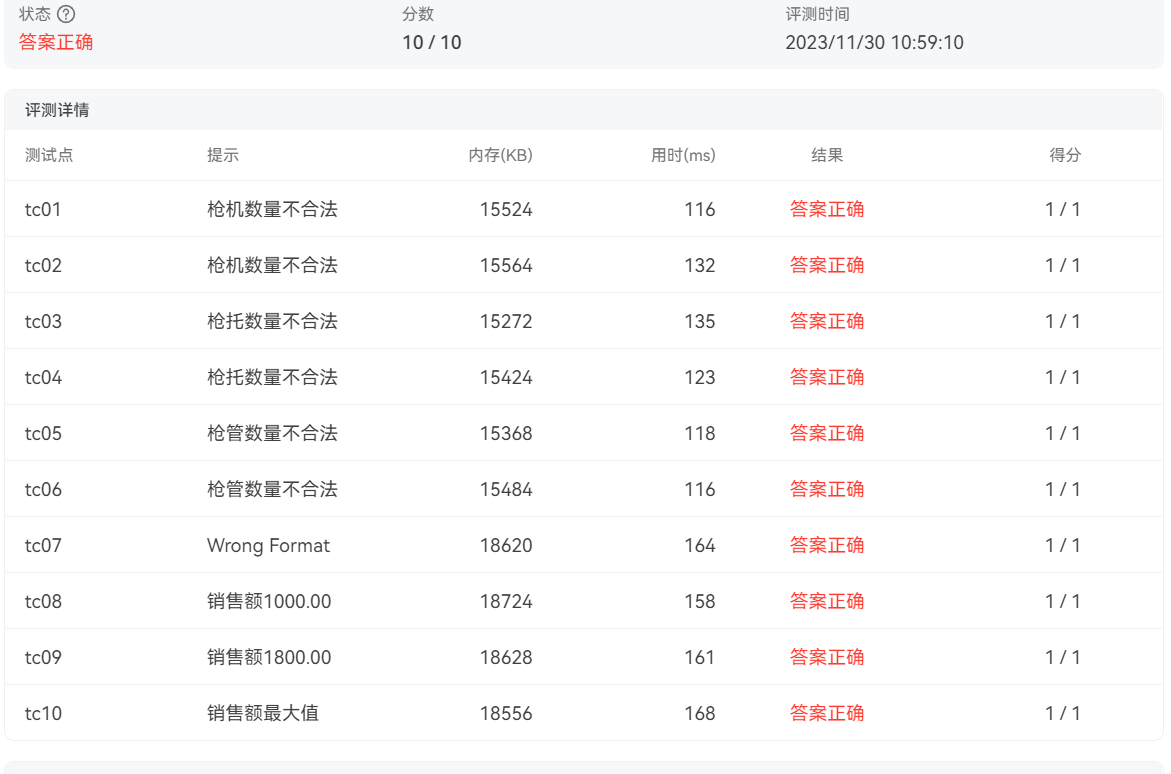Click the tc05 答案正确 result
Screen dimensions: 1171x774
pyautogui.click(x=827, y=433)
